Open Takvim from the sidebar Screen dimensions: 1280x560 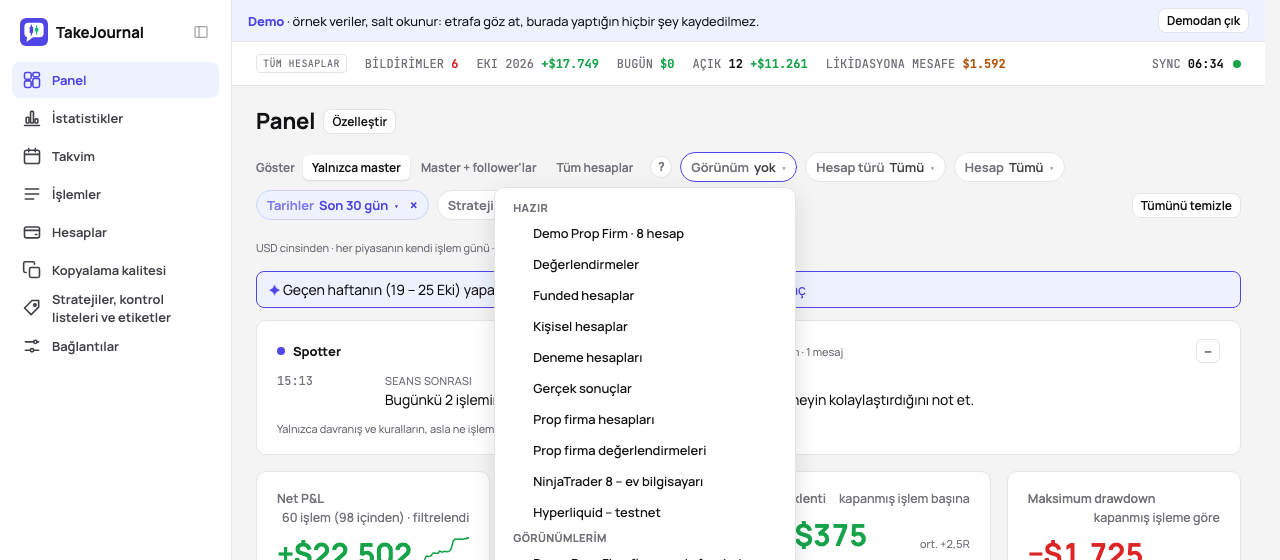[115, 156]
